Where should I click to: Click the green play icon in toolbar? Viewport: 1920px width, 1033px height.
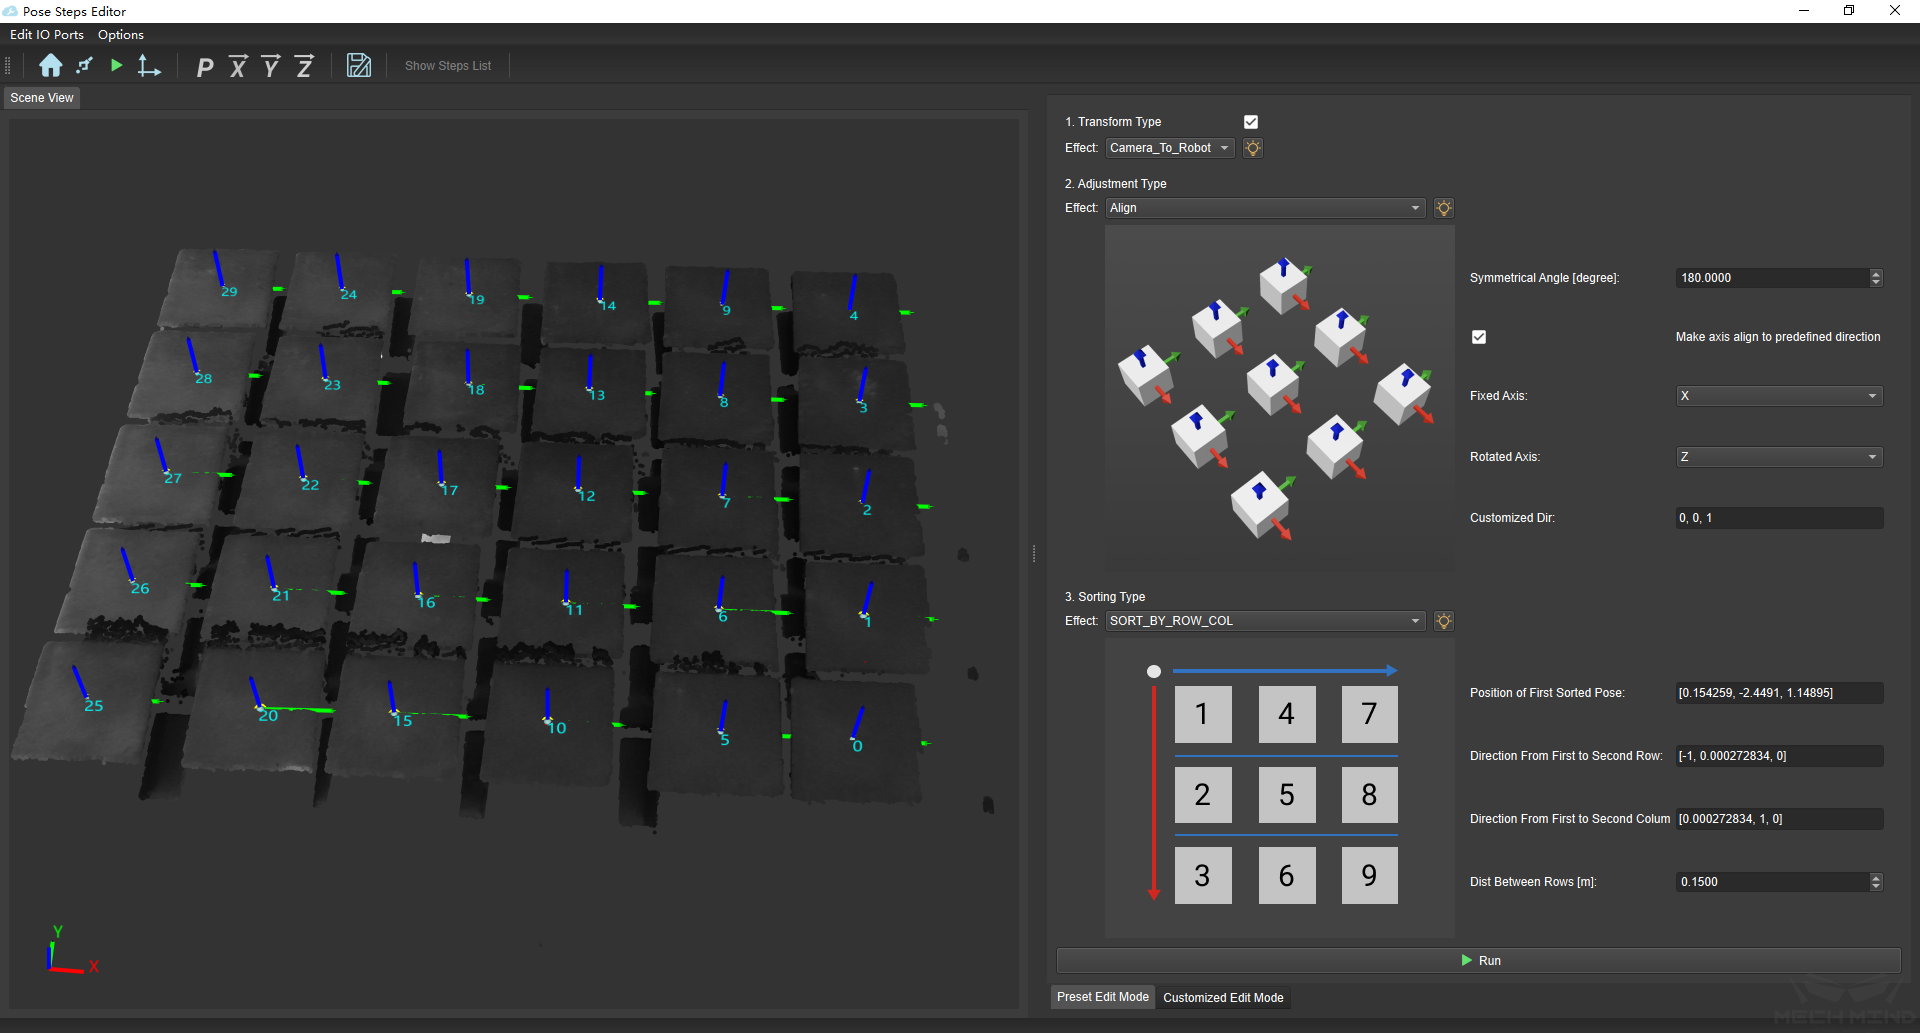click(117, 66)
